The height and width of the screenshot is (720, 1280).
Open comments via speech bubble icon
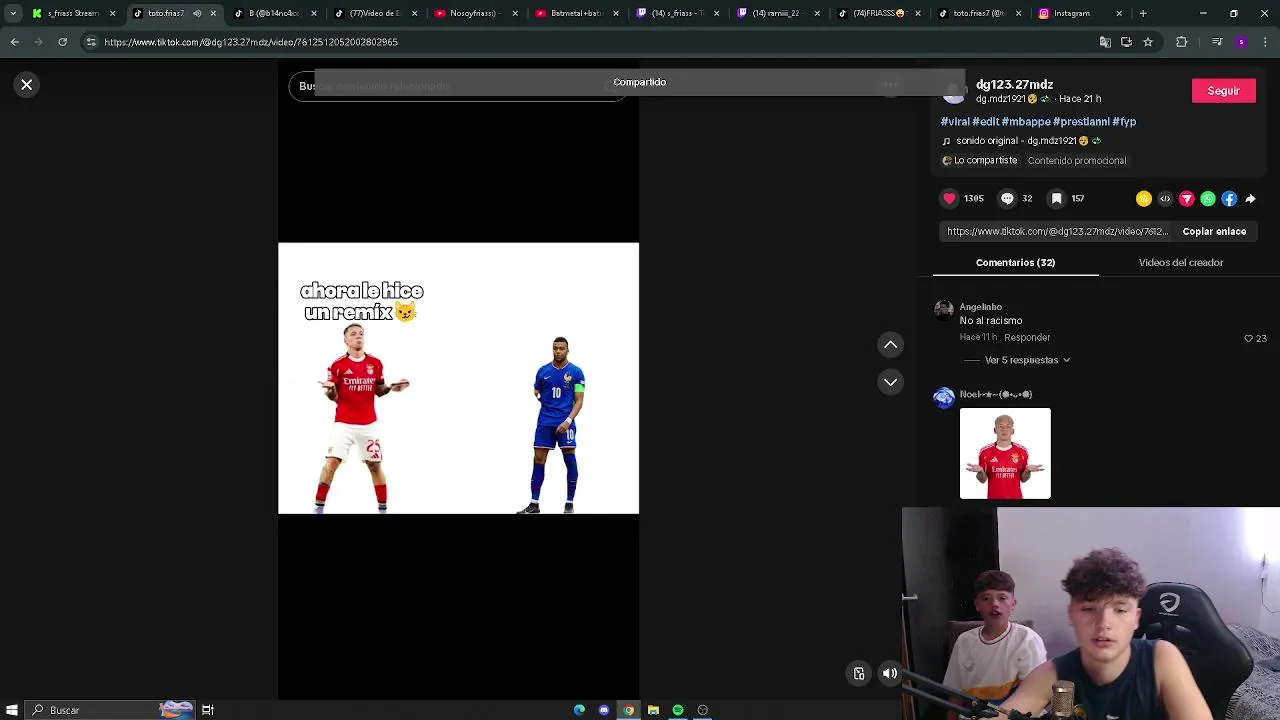tap(1007, 199)
